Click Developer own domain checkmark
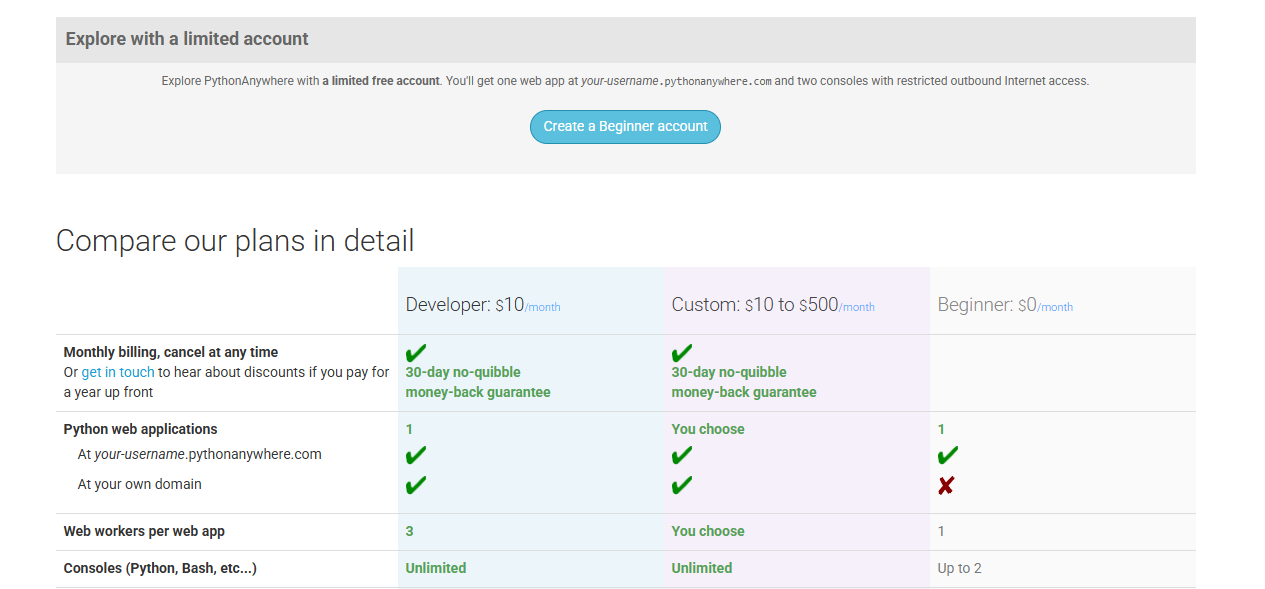 [x=416, y=485]
